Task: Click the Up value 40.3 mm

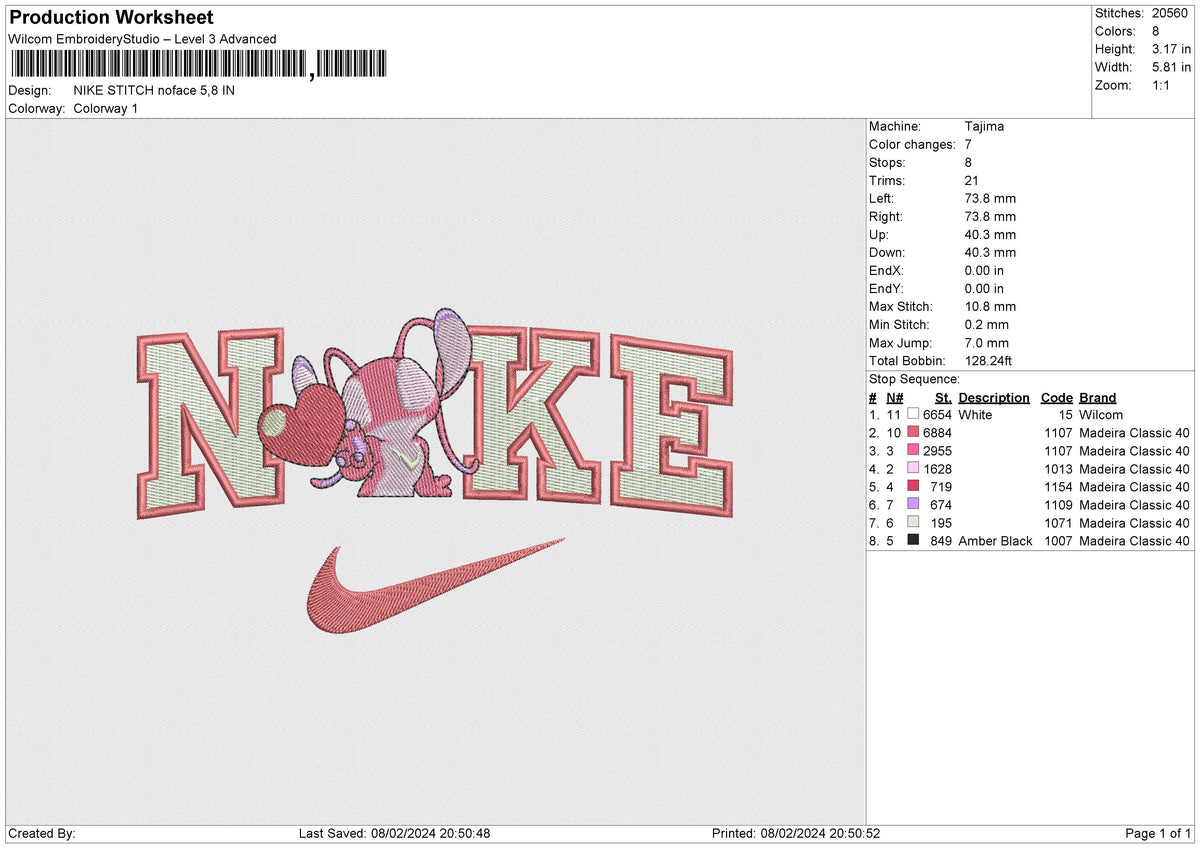Action: tap(990, 234)
